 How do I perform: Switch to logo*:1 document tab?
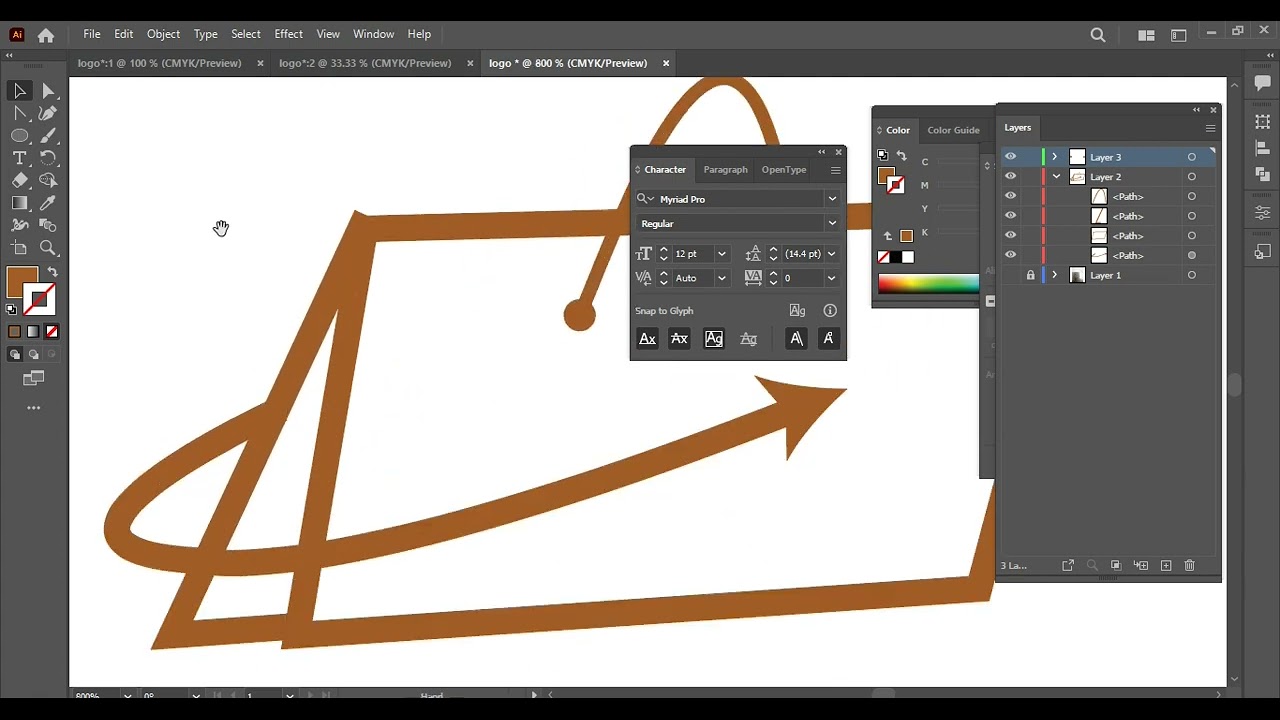[160, 63]
